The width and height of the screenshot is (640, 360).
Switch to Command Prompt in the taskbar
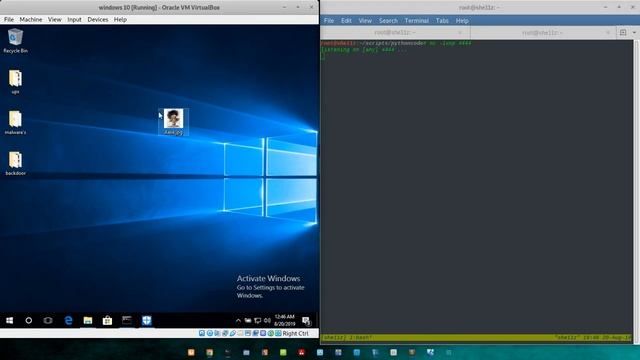tap(127, 320)
